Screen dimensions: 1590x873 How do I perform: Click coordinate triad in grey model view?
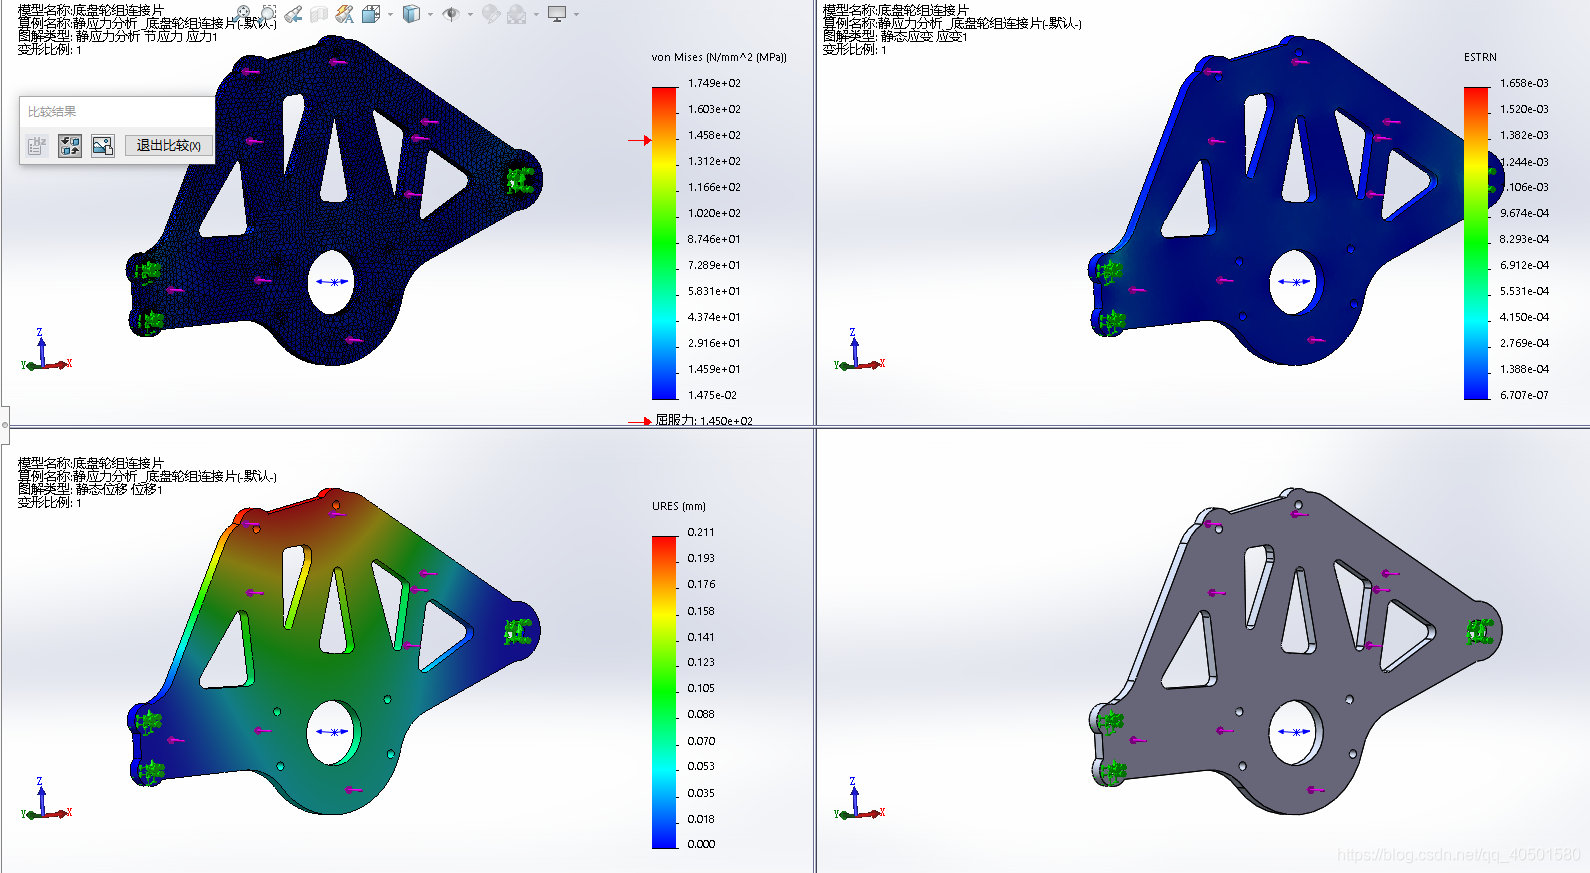(859, 799)
